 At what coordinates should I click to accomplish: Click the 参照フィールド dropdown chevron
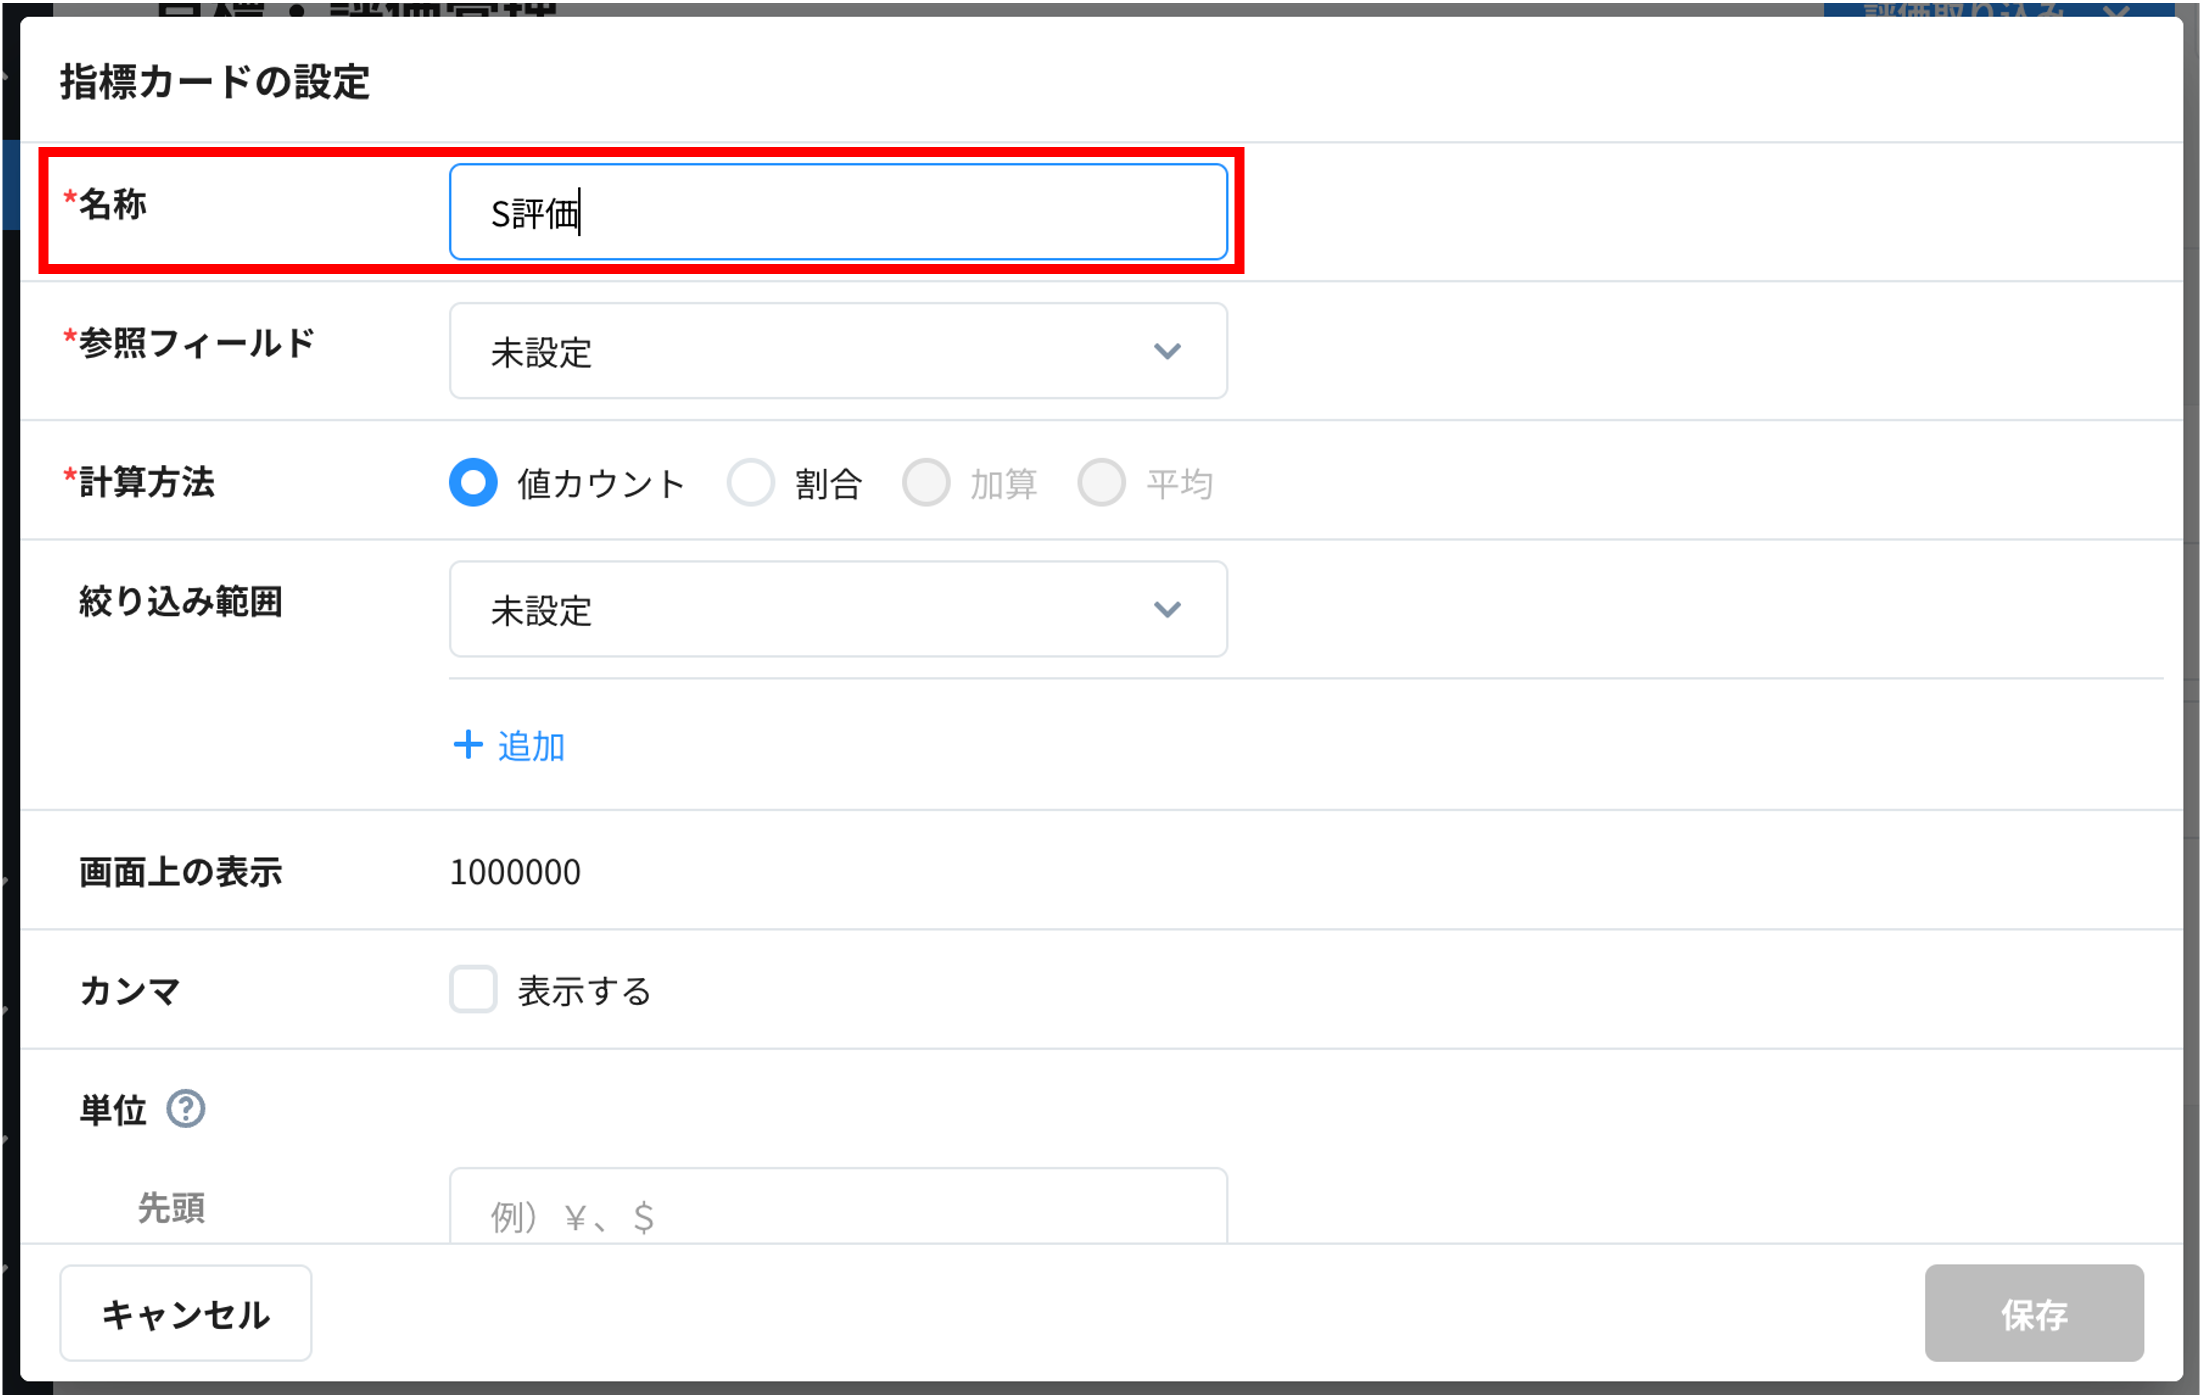click(1167, 351)
